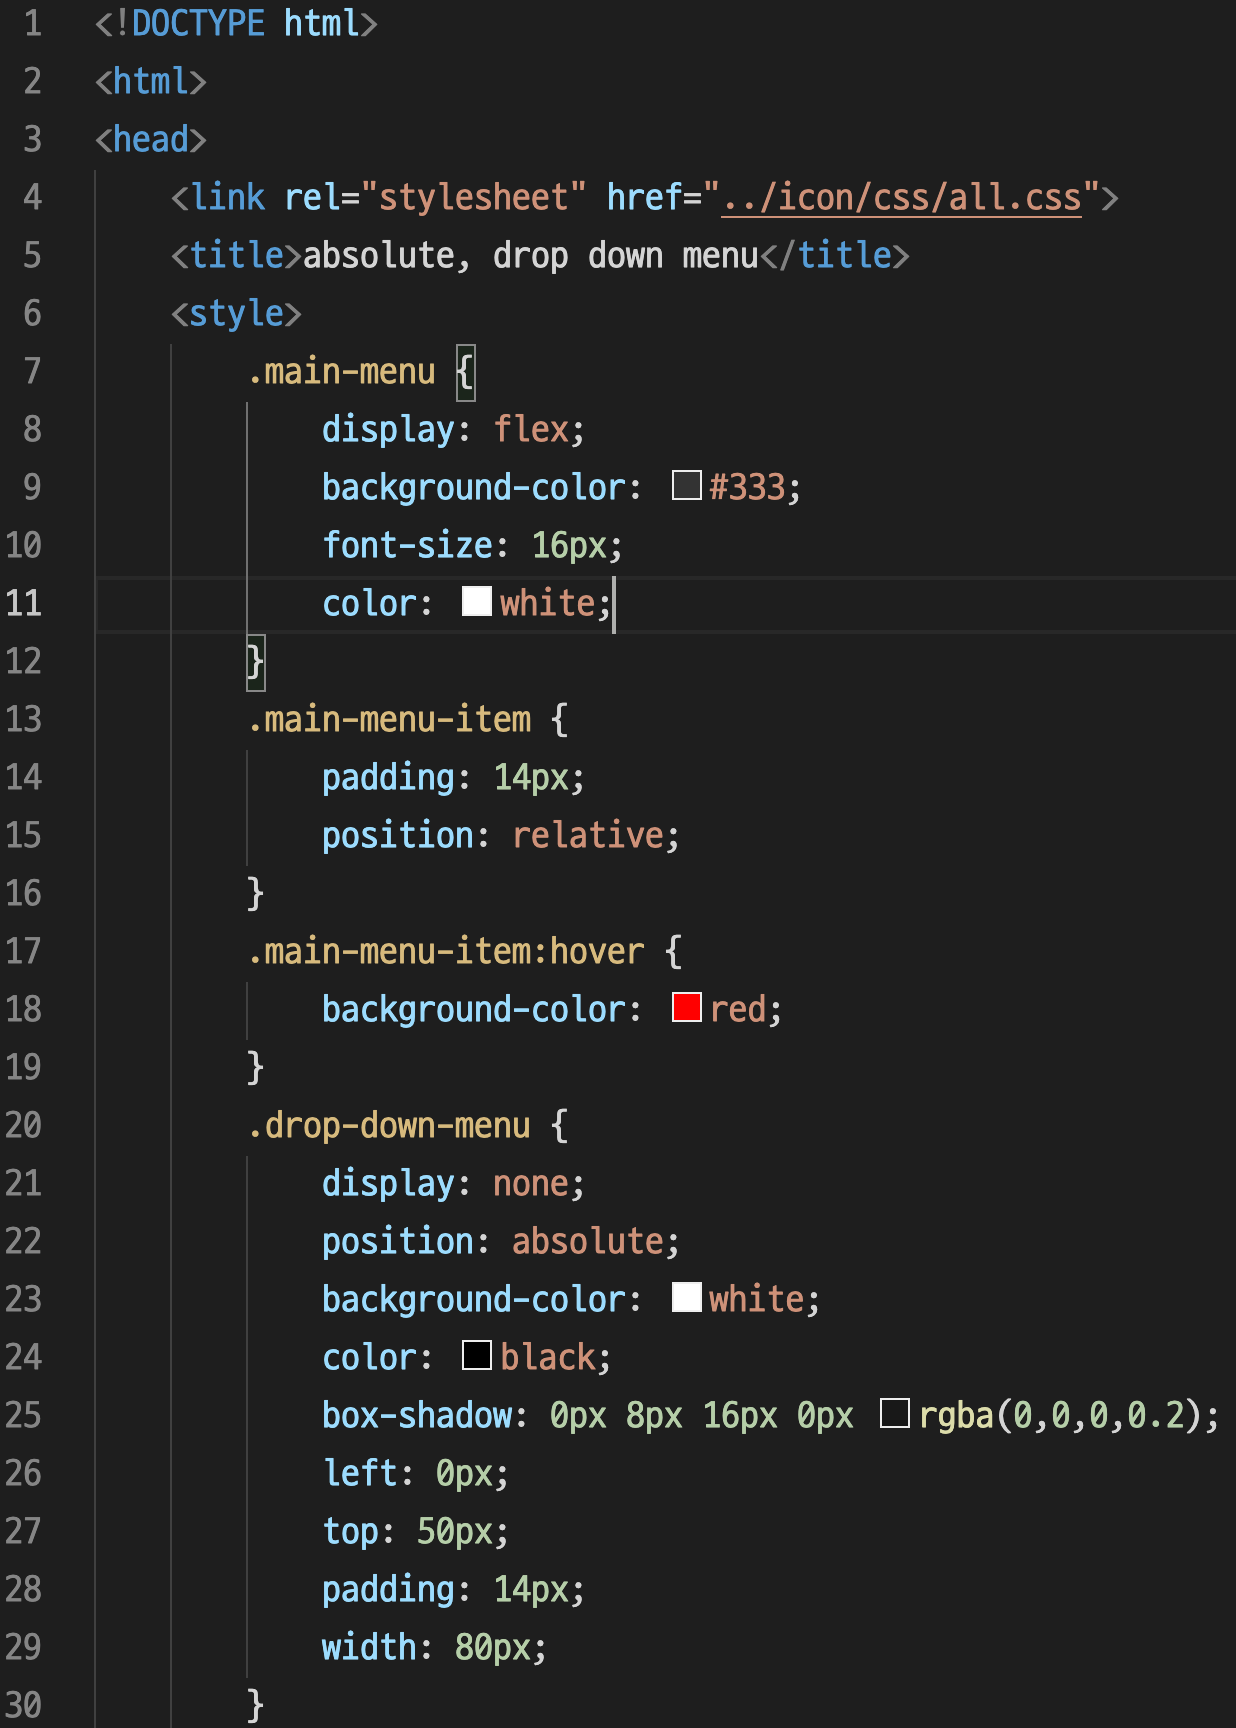Click the opening style tag

(236, 313)
